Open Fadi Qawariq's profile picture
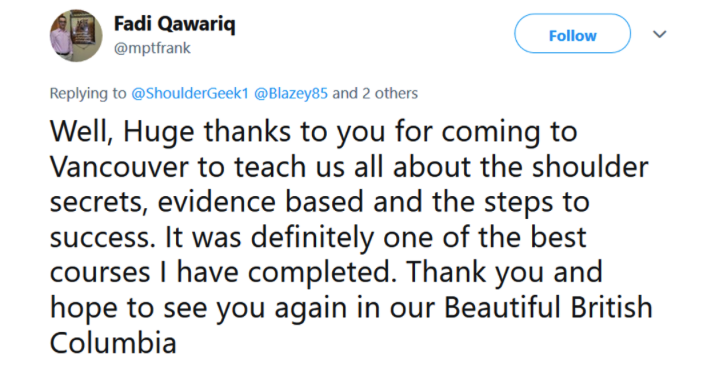Screen dimensions: 715x367 [x=76, y=36]
